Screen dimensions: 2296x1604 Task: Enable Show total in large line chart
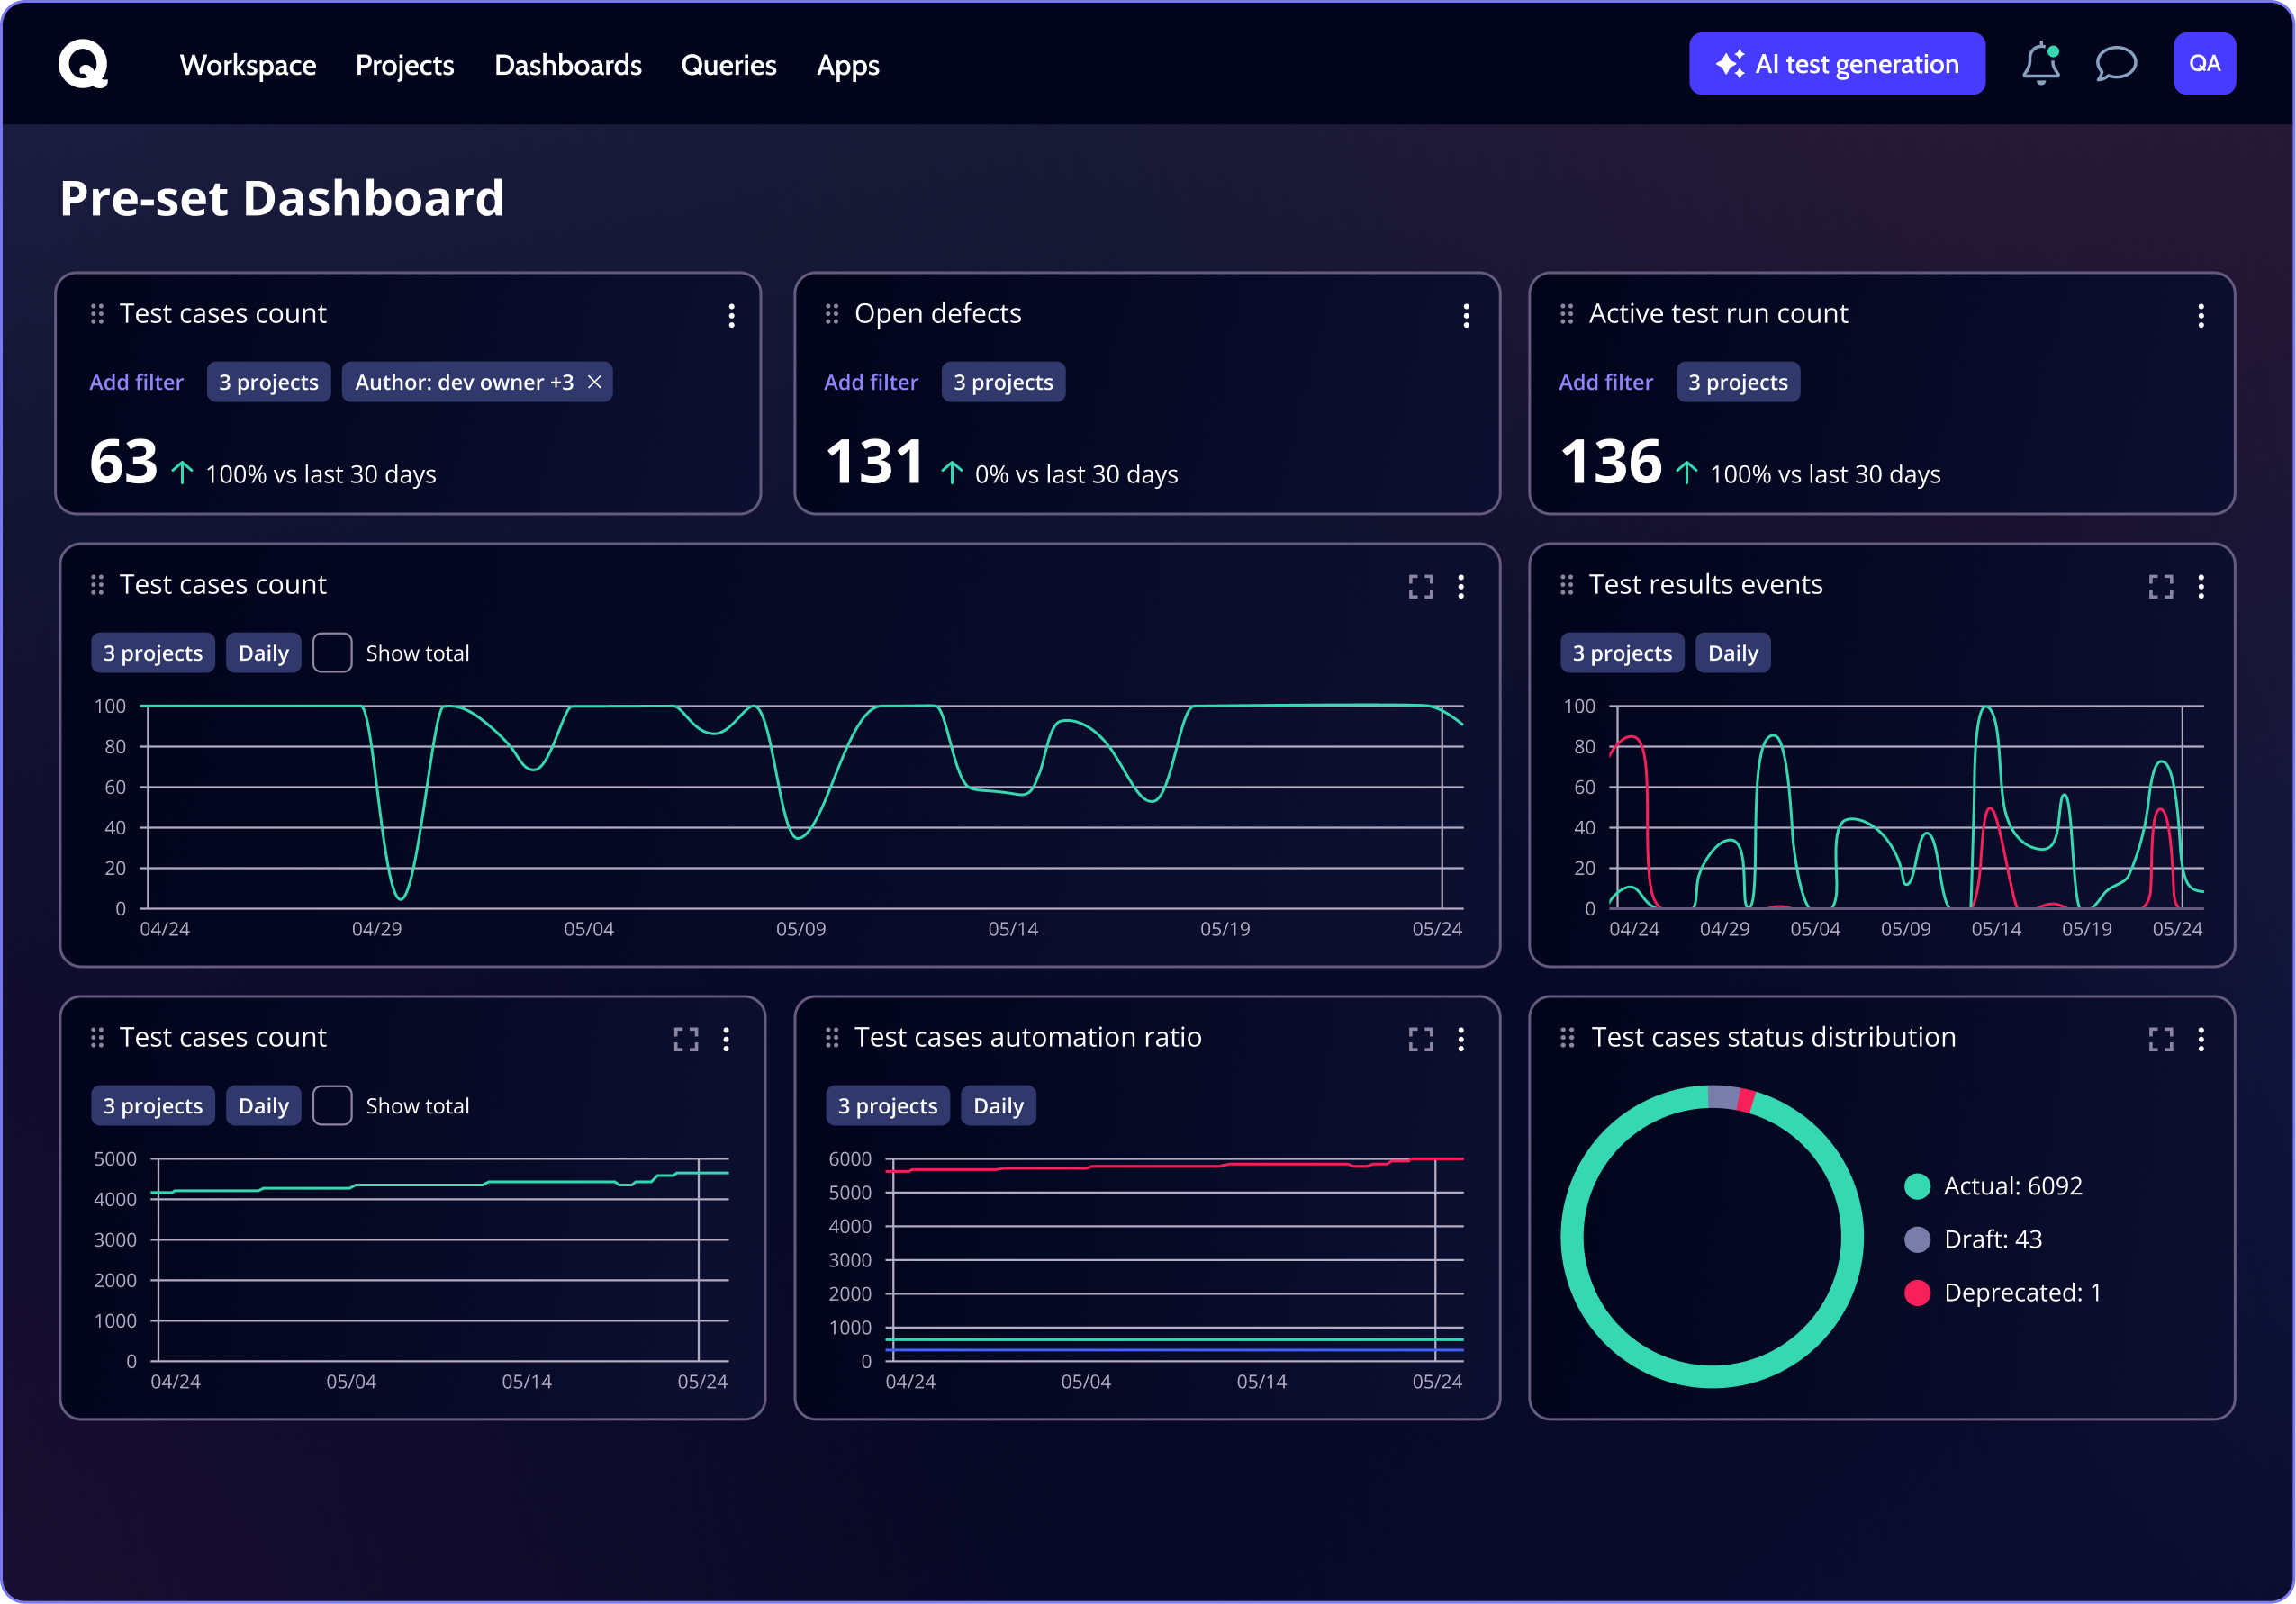pyautogui.click(x=332, y=653)
